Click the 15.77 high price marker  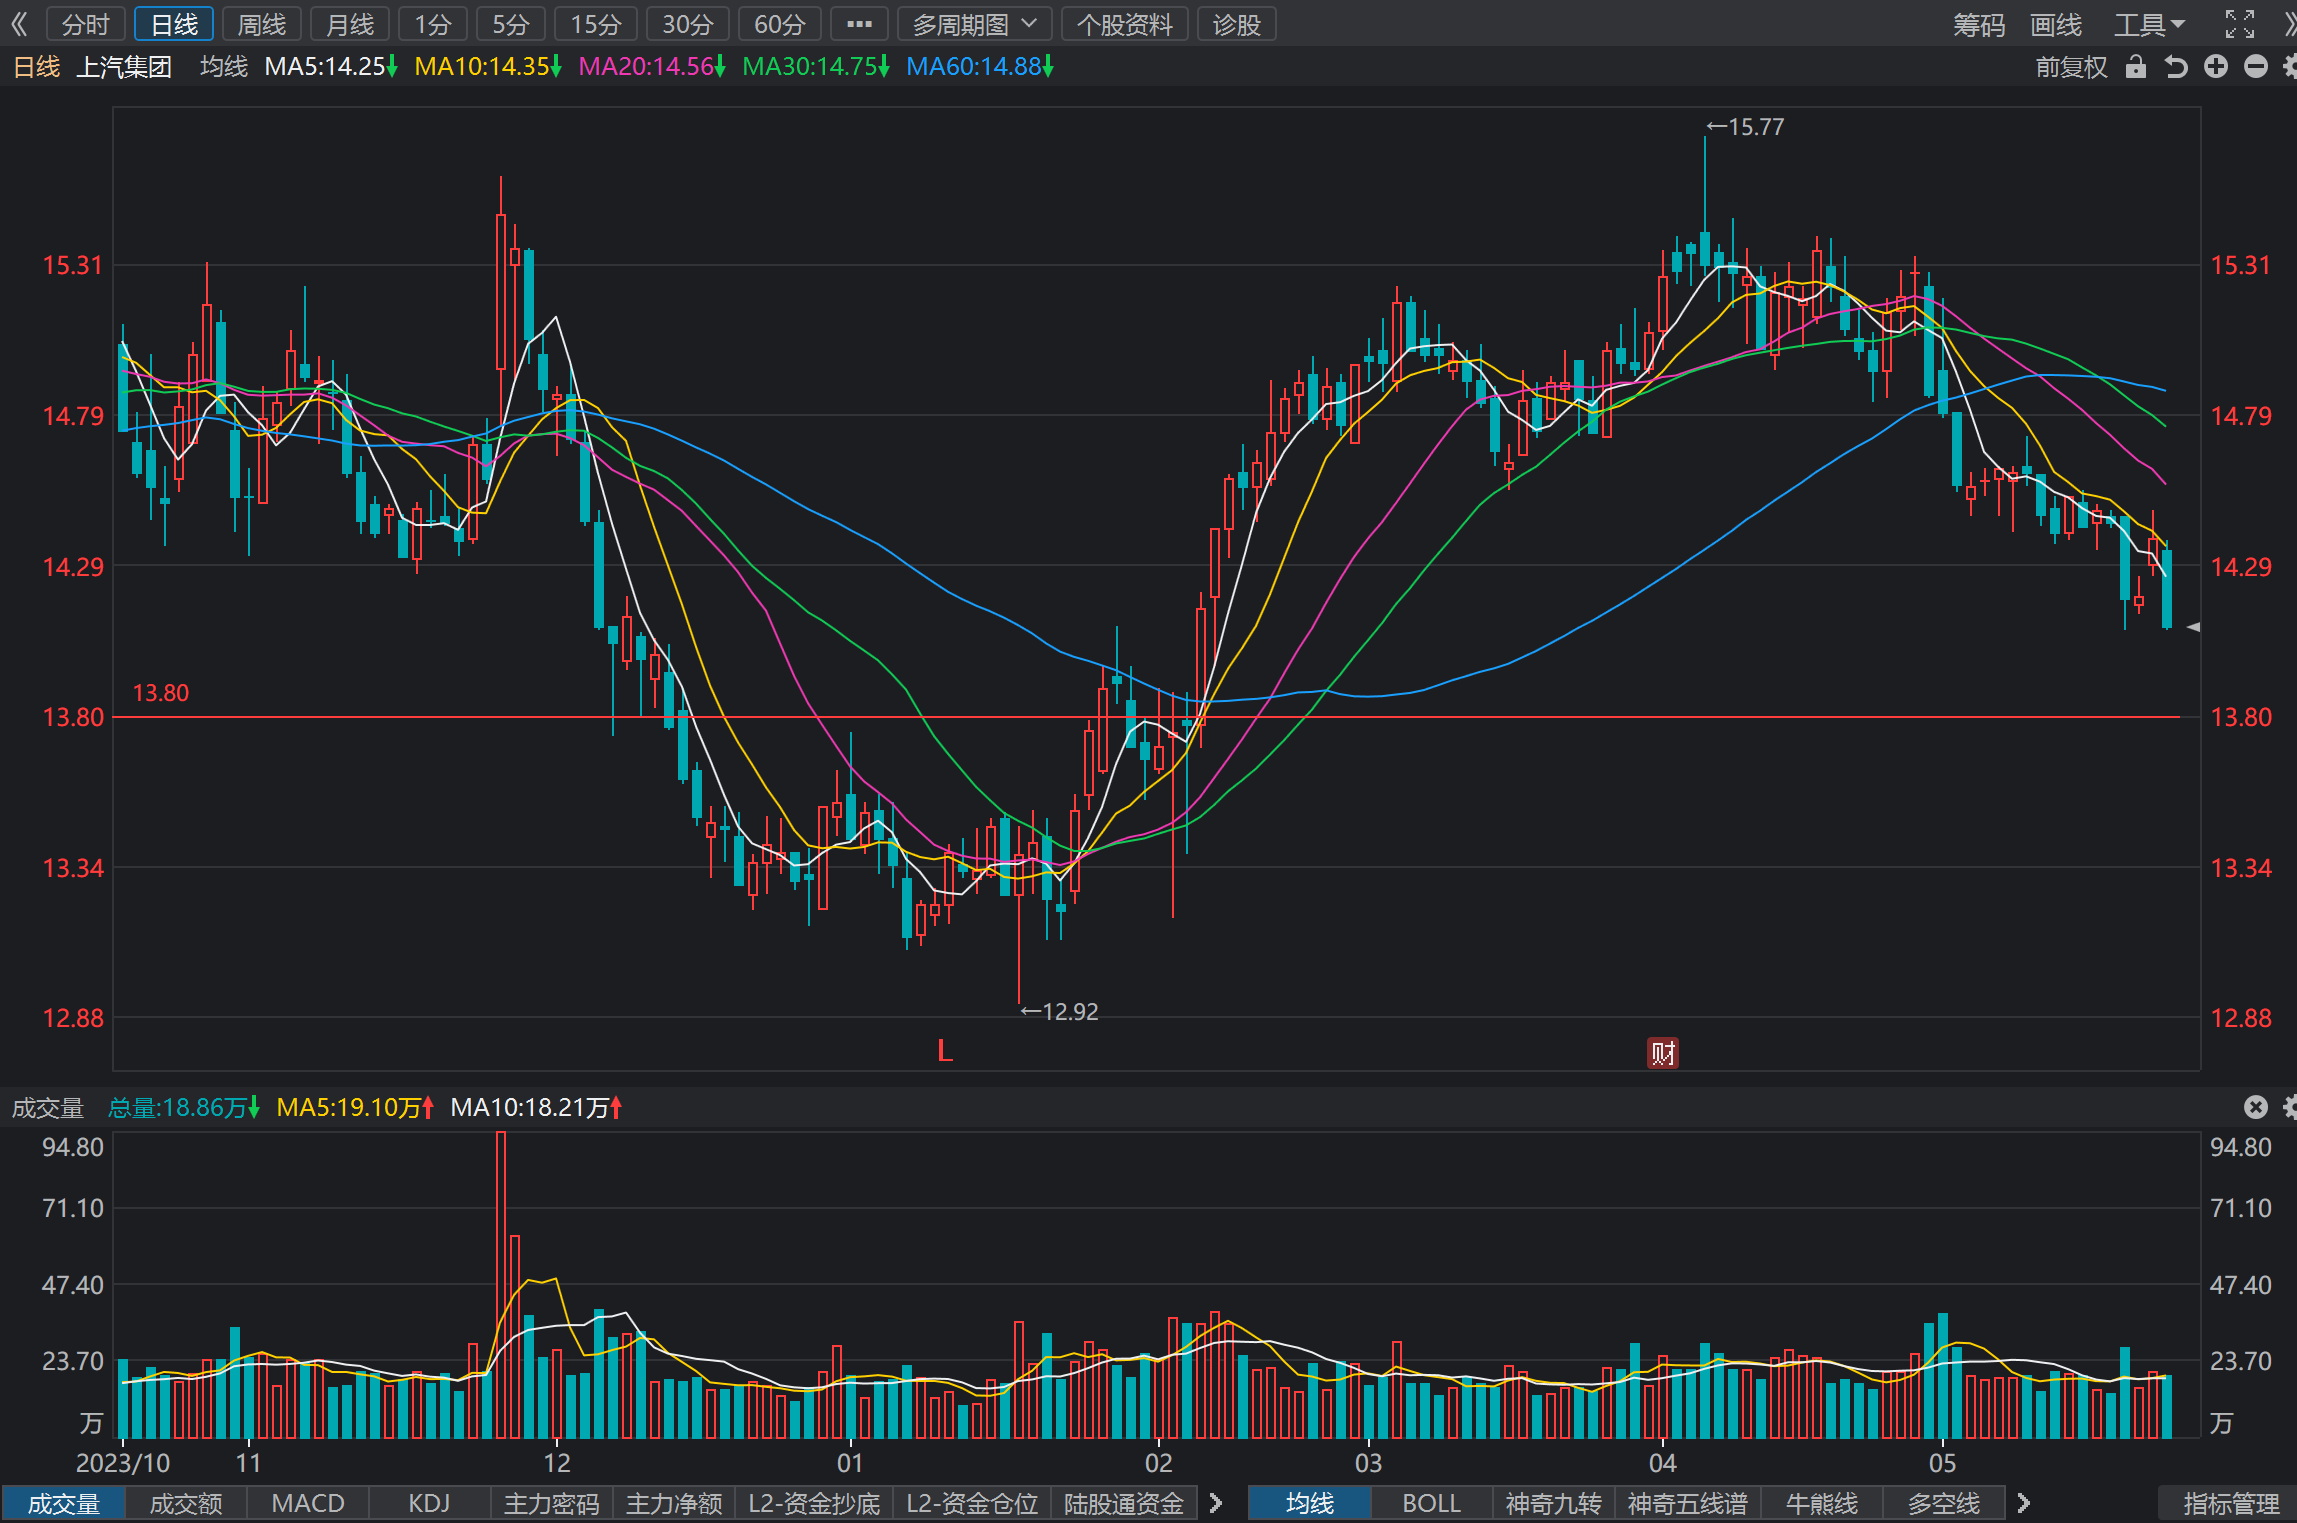[1745, 127]
